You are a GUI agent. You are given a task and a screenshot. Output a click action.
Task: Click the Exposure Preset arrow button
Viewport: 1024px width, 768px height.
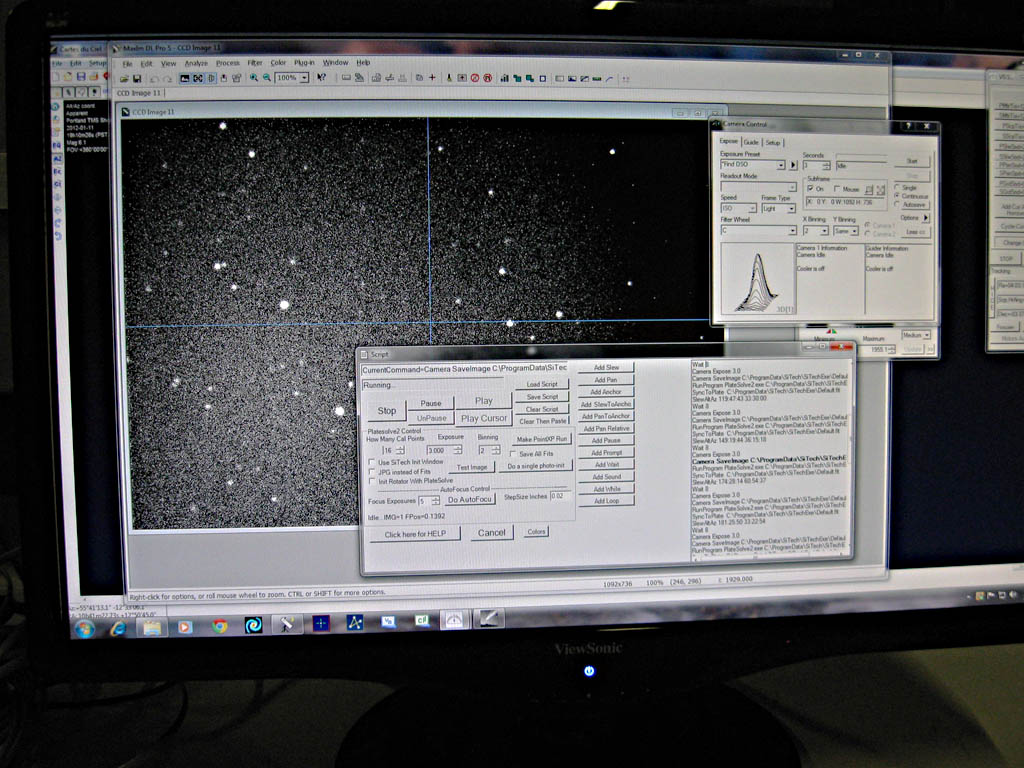(793, 165)
